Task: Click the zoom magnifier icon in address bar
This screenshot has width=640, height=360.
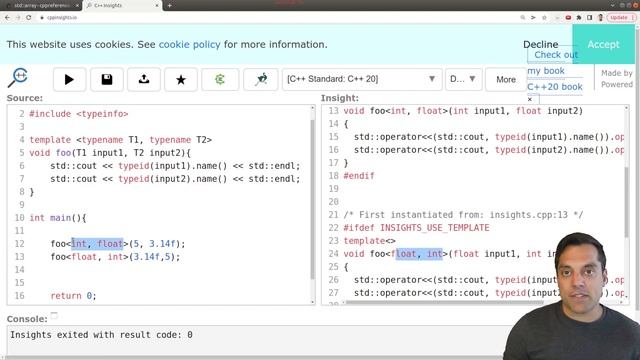Action: [522, 18]
